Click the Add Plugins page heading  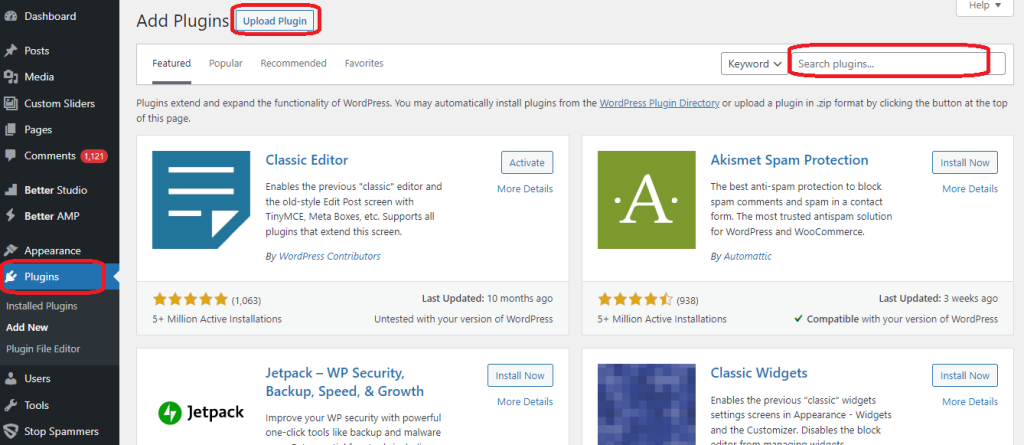tap(183, 21)
